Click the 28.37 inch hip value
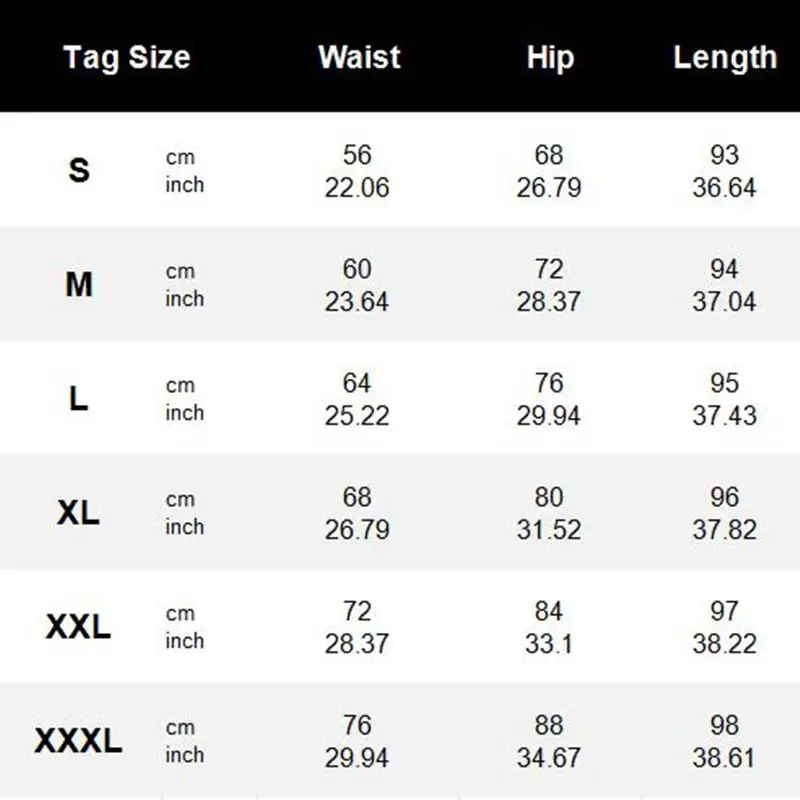Screen dimensions: 800x800 [x=549, y=302]
